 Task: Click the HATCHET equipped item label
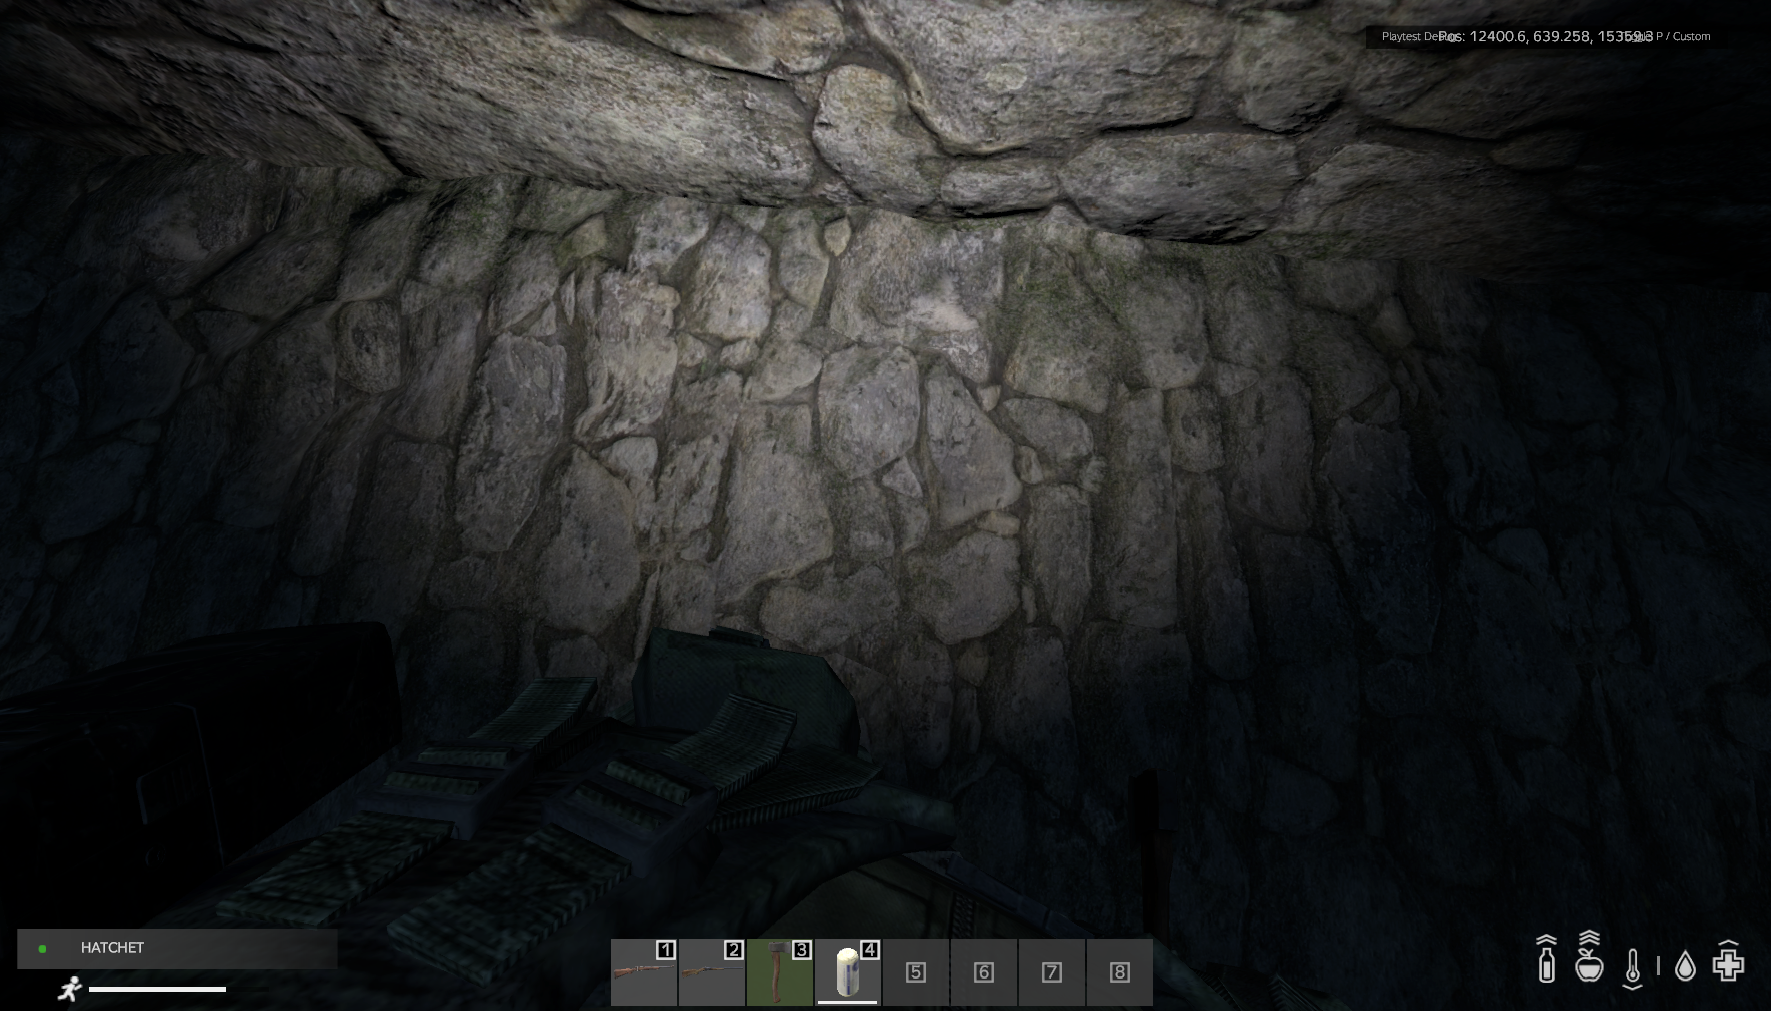[x=112, y=948]
